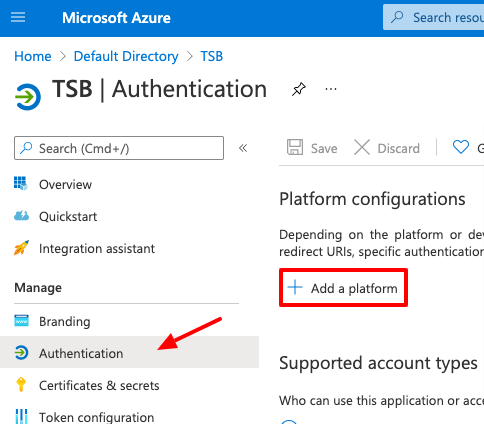
Task: Click the Microsoft Azure title
Action: [116, 18]
